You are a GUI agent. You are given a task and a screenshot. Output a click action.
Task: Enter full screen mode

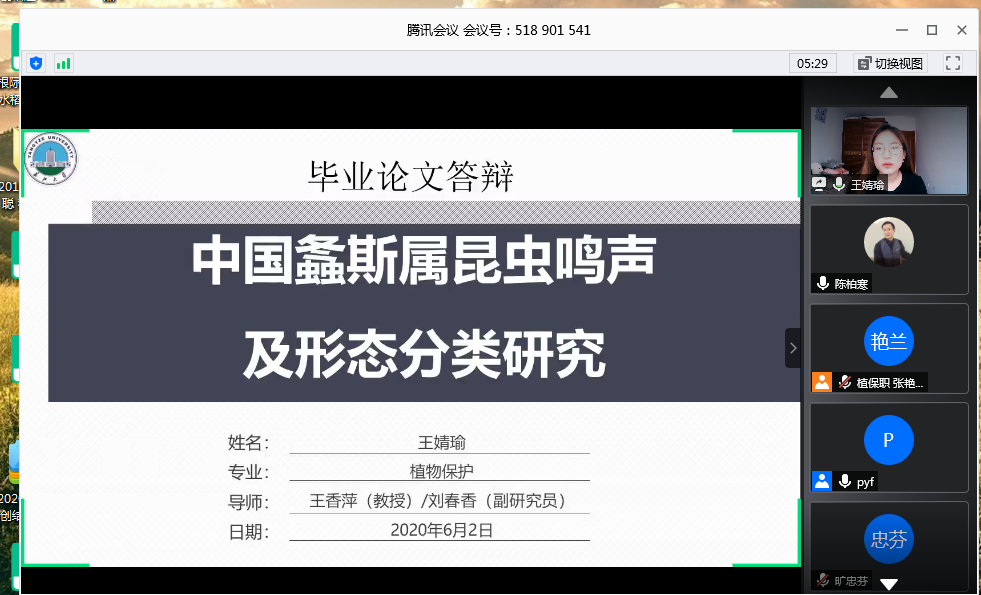952,63
